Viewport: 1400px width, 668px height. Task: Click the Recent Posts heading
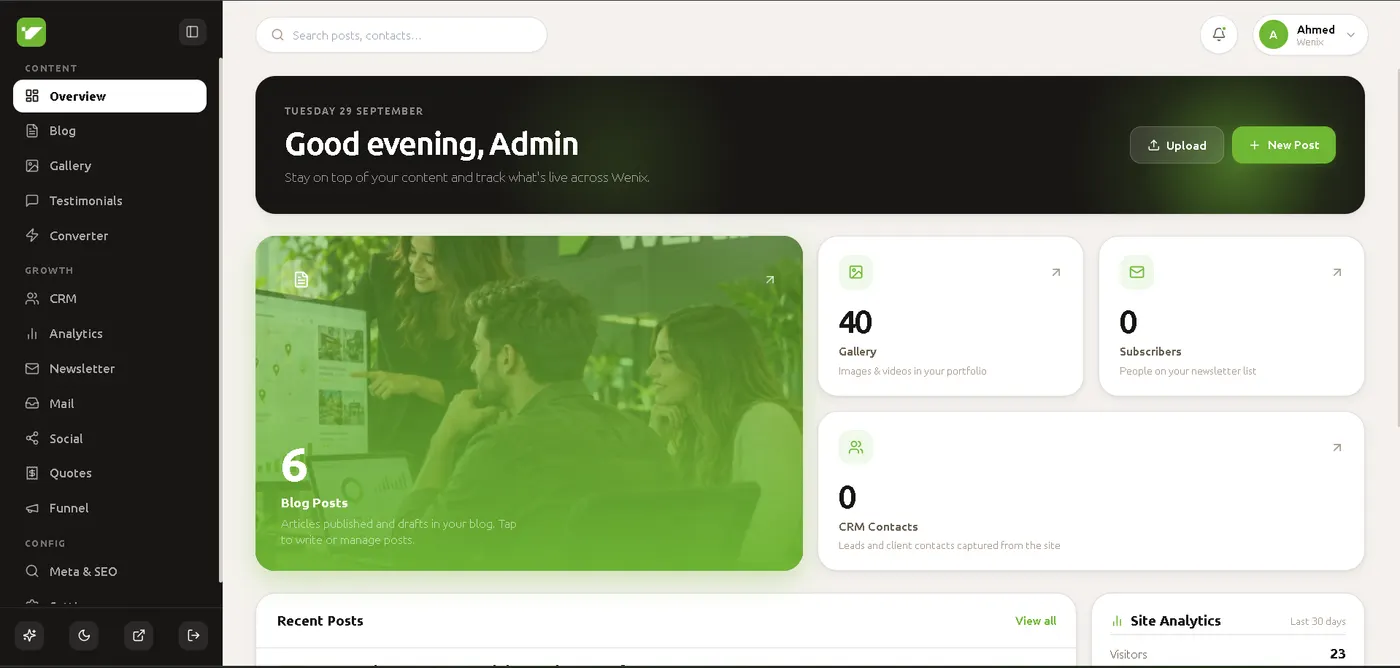(320, 621)
